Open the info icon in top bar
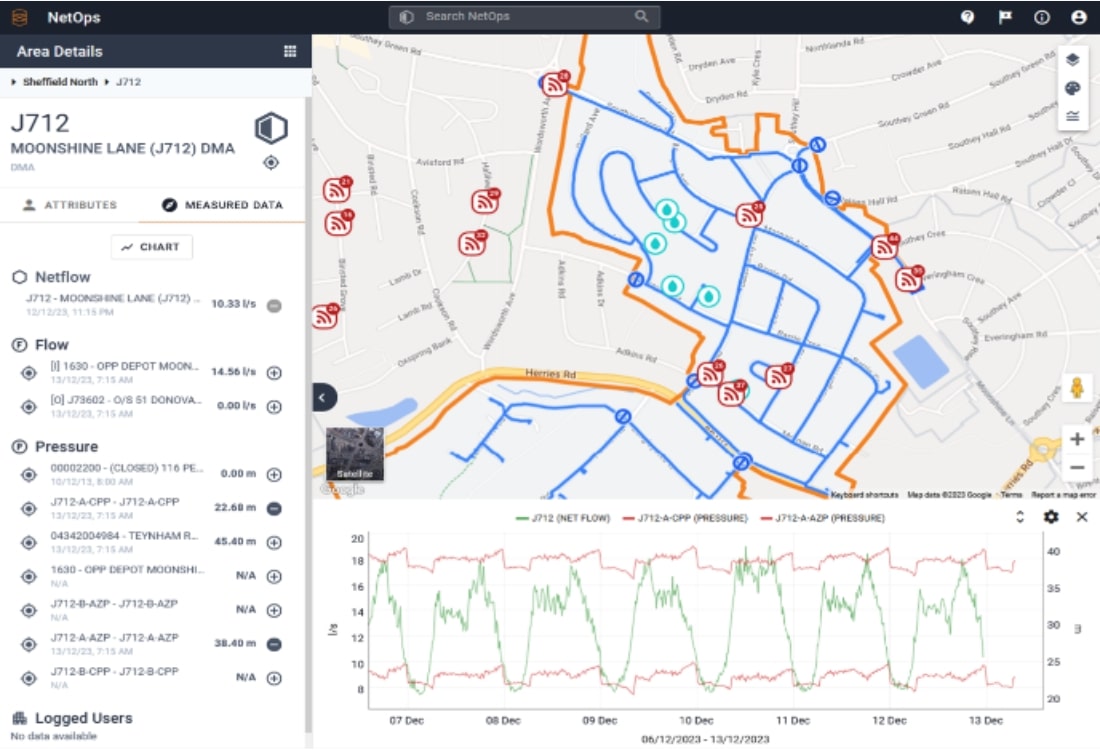The image size is (1100, 750). tap(1042, 17)
